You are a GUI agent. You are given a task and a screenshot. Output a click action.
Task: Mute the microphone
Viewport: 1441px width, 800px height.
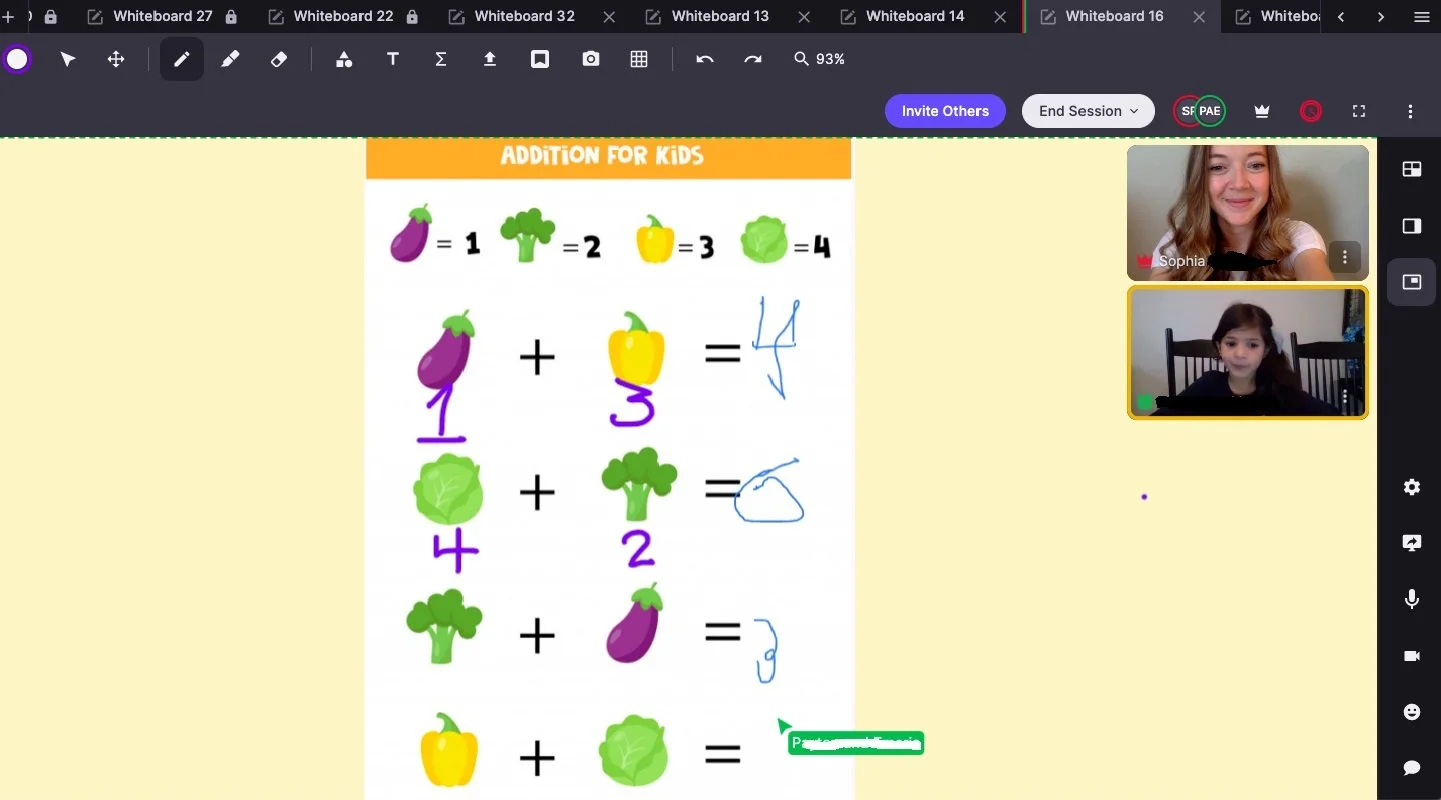click(x=1411, y=599)
